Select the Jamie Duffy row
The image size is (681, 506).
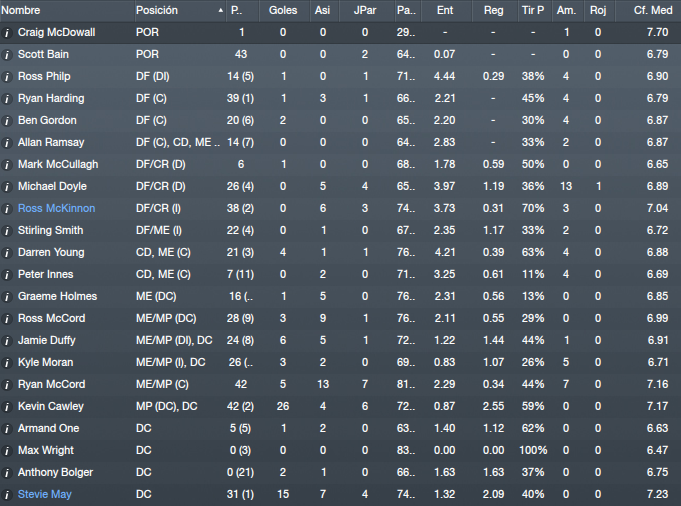340,341
